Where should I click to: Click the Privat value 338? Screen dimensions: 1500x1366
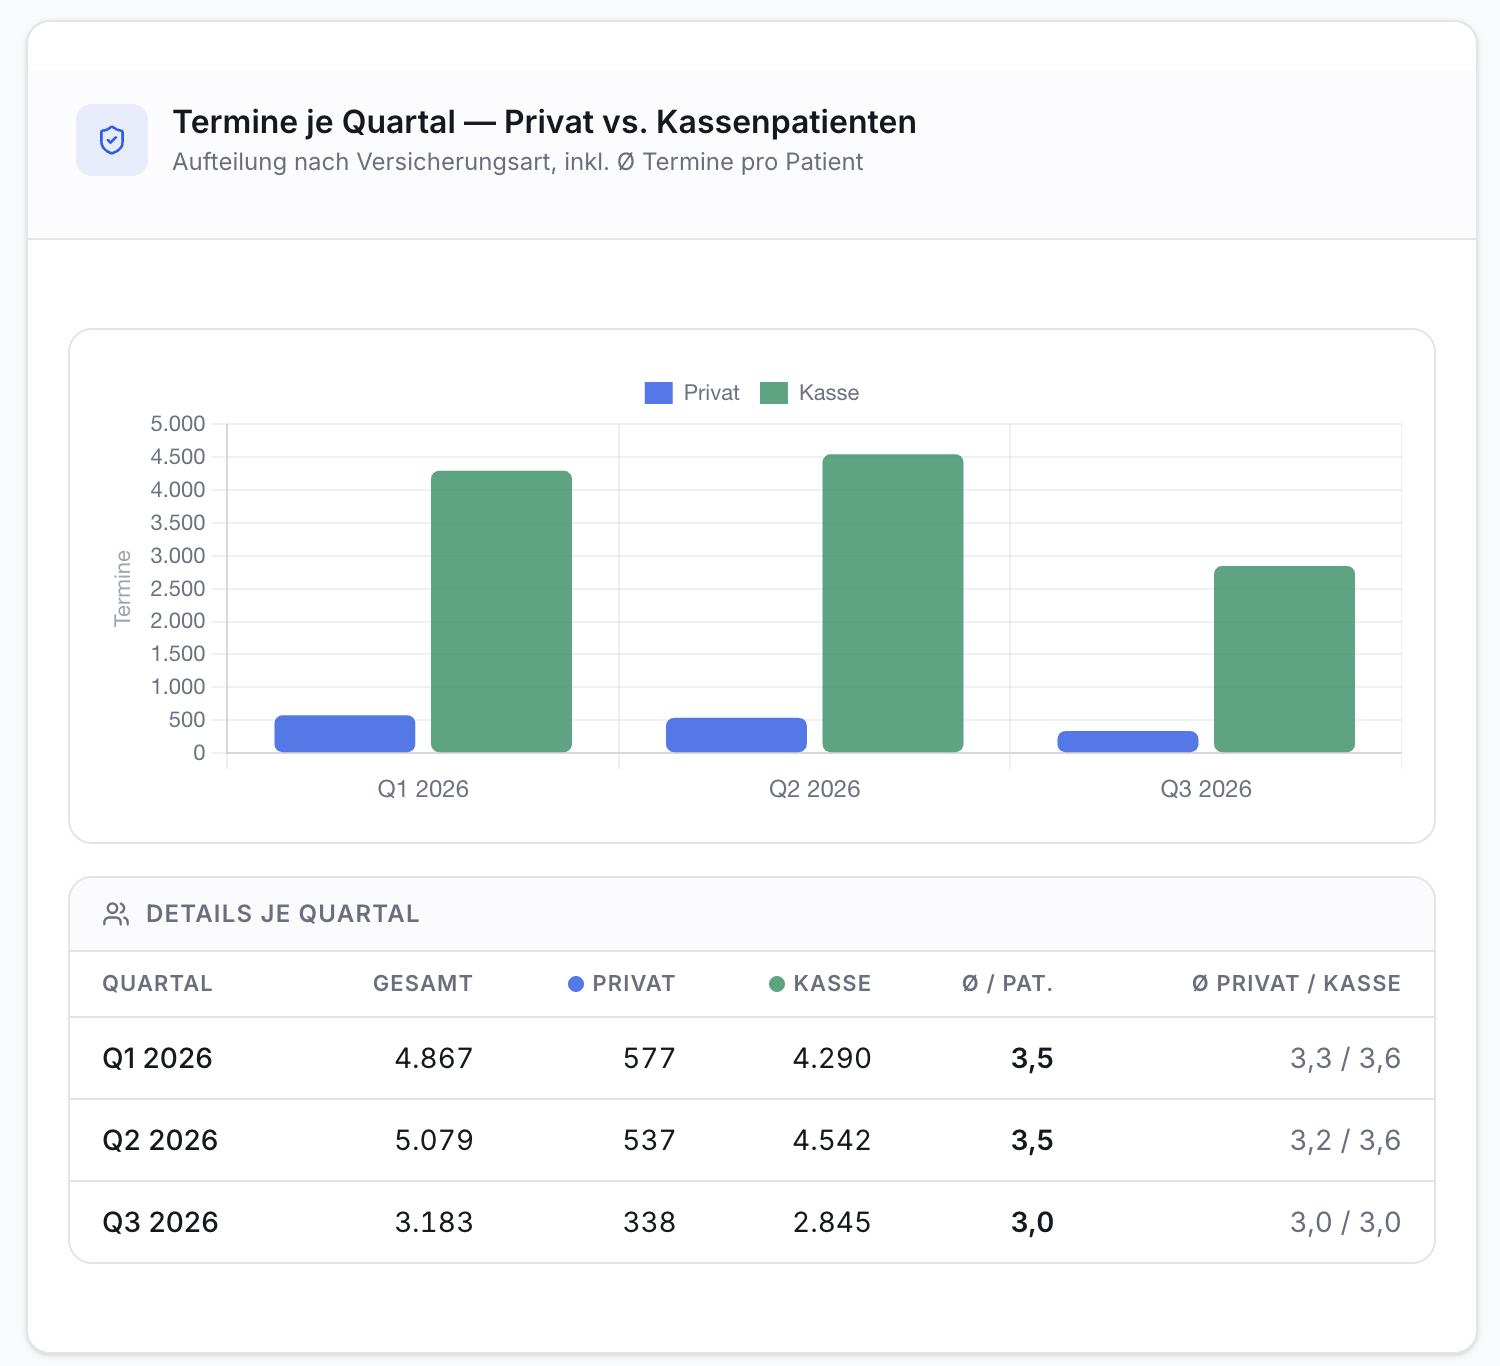click(x=650, y=1222)
